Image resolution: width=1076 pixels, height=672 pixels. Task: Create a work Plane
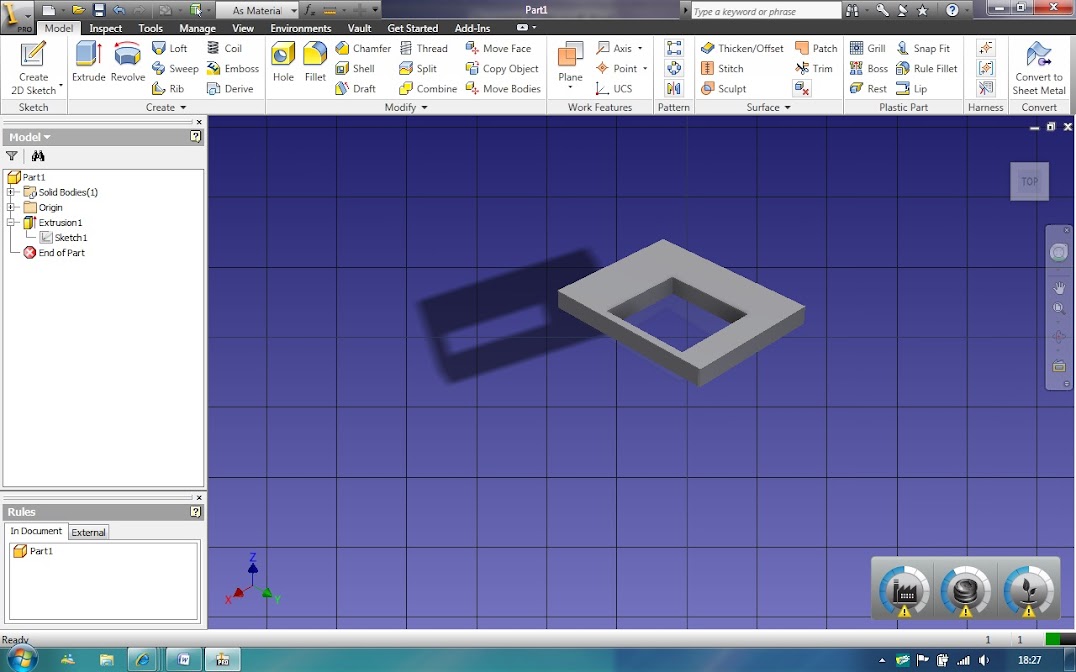point(570,62)
